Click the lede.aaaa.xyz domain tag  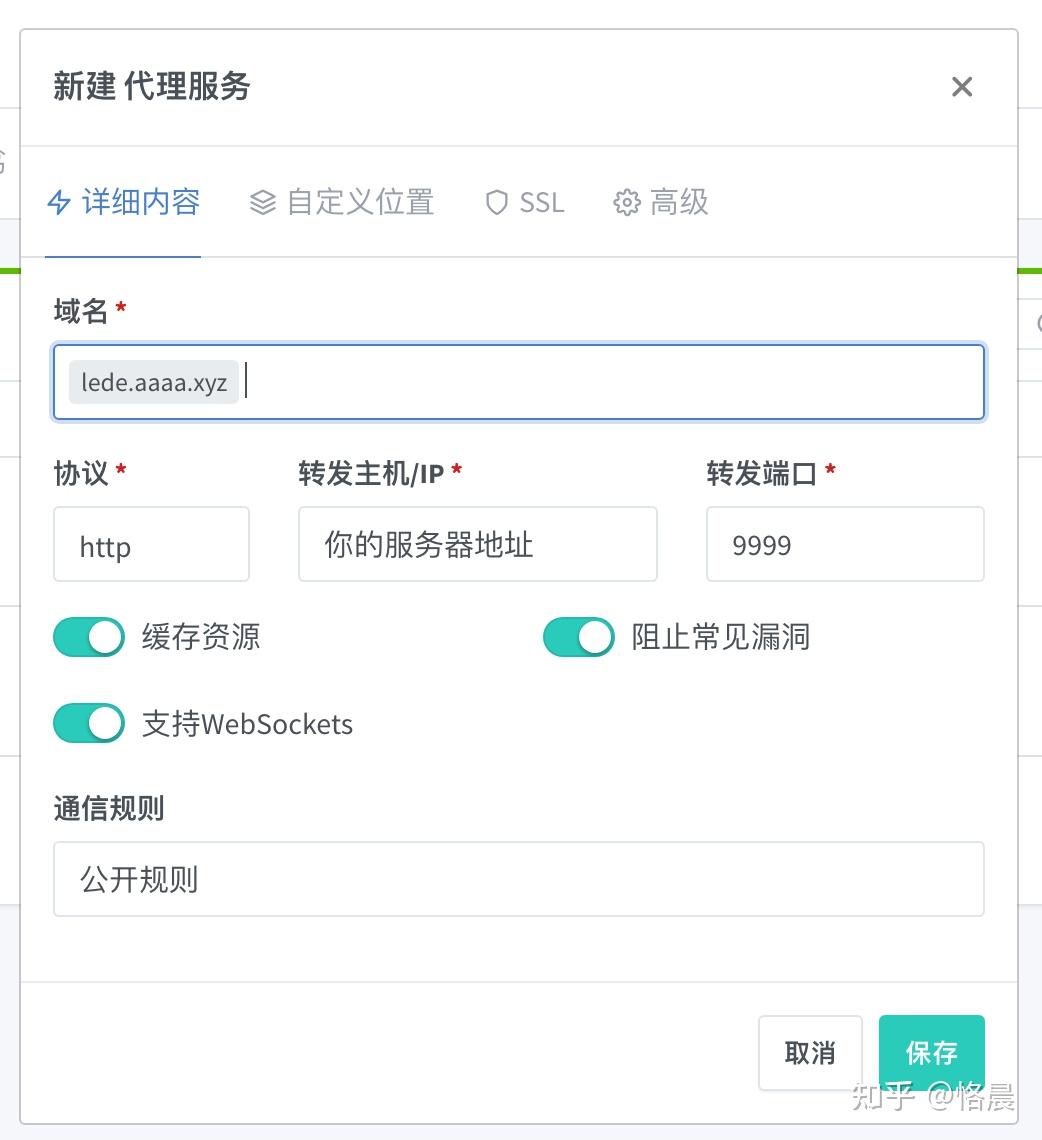[x=152, y=381]
